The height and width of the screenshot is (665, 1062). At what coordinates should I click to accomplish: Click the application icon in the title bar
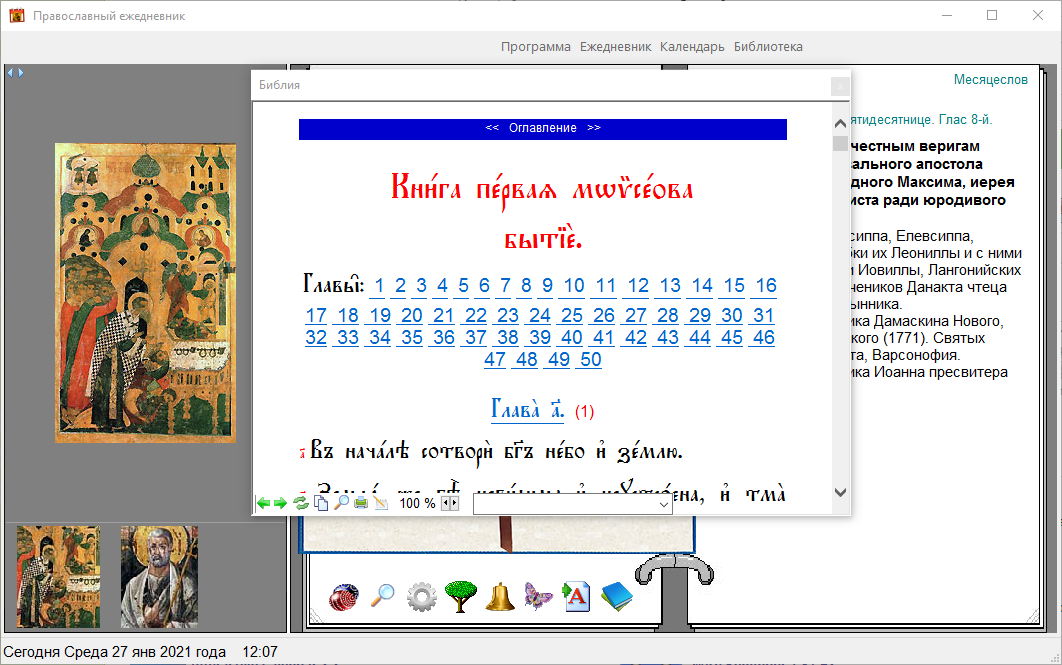(x=17, y=15)
